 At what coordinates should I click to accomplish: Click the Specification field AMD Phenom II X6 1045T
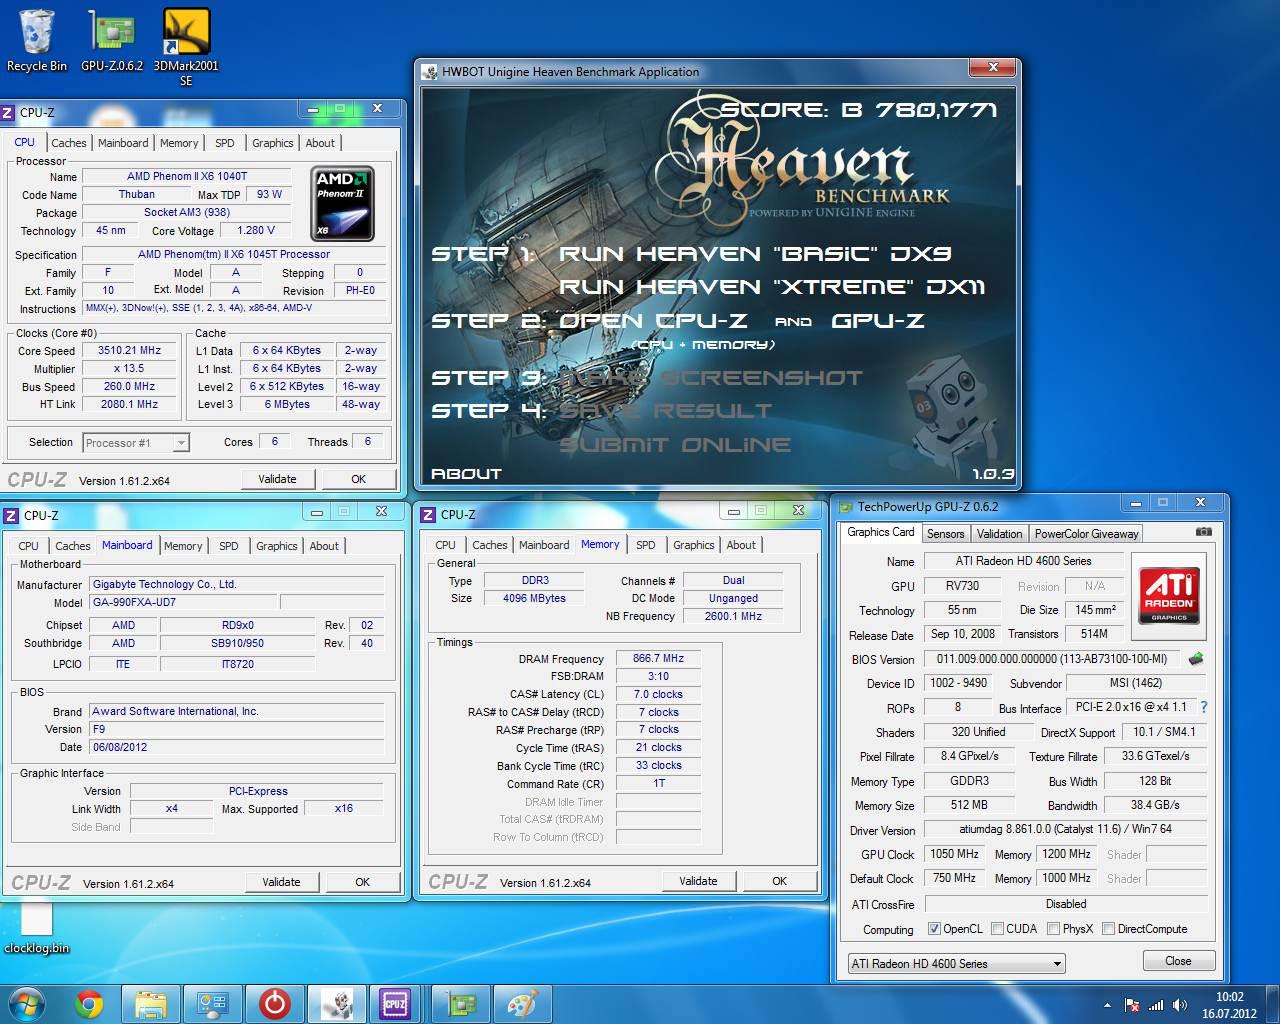pos(234,254)
